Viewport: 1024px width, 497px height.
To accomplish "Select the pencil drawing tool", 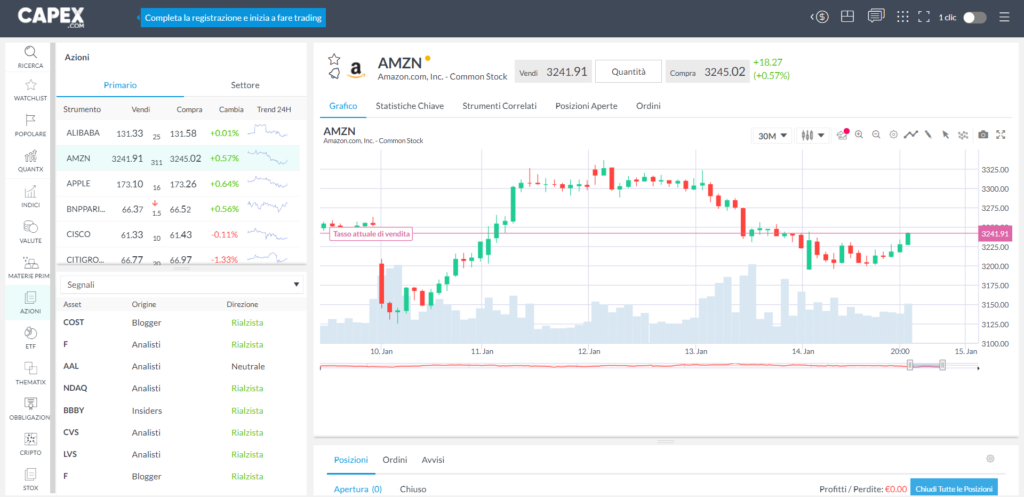I will (927, 135).
